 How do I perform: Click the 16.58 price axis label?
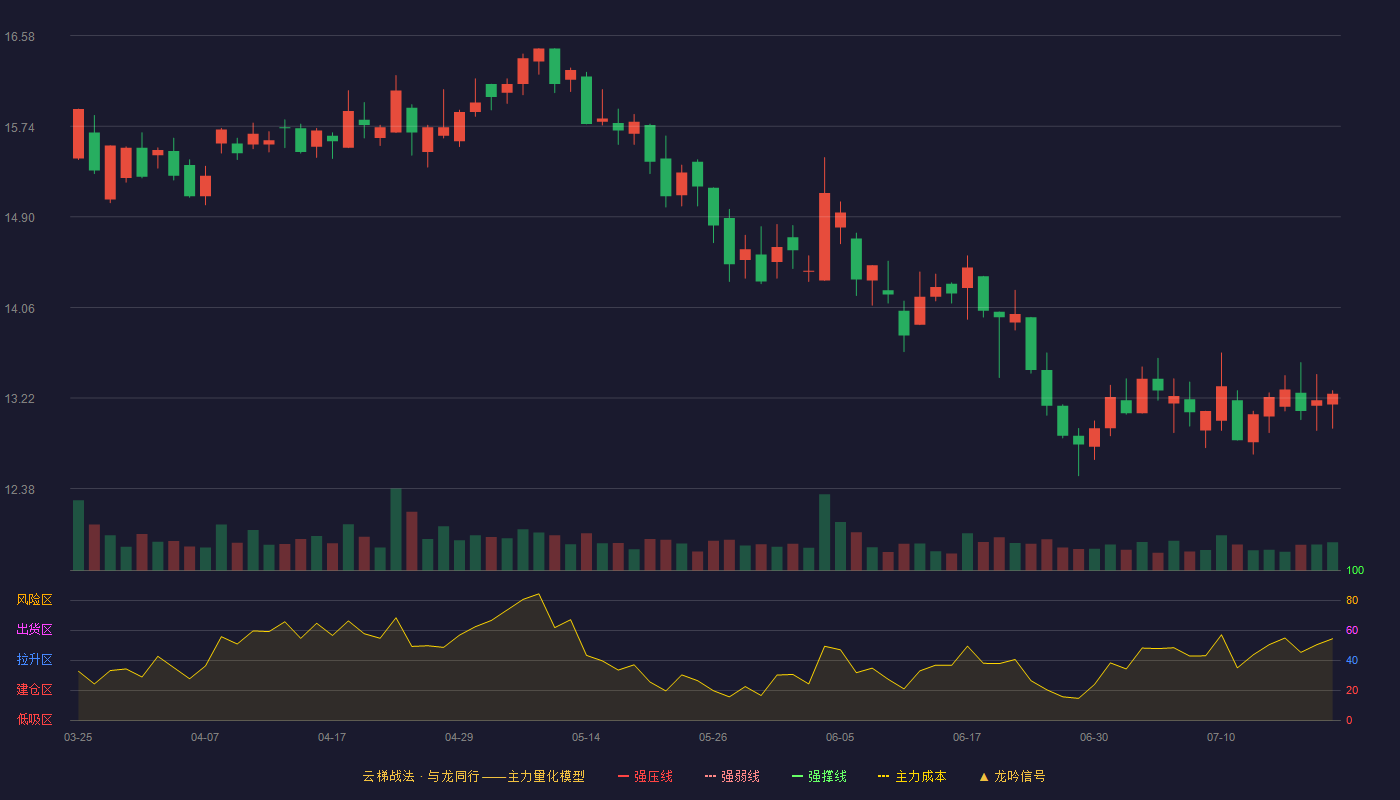click(x=20, y=37)
